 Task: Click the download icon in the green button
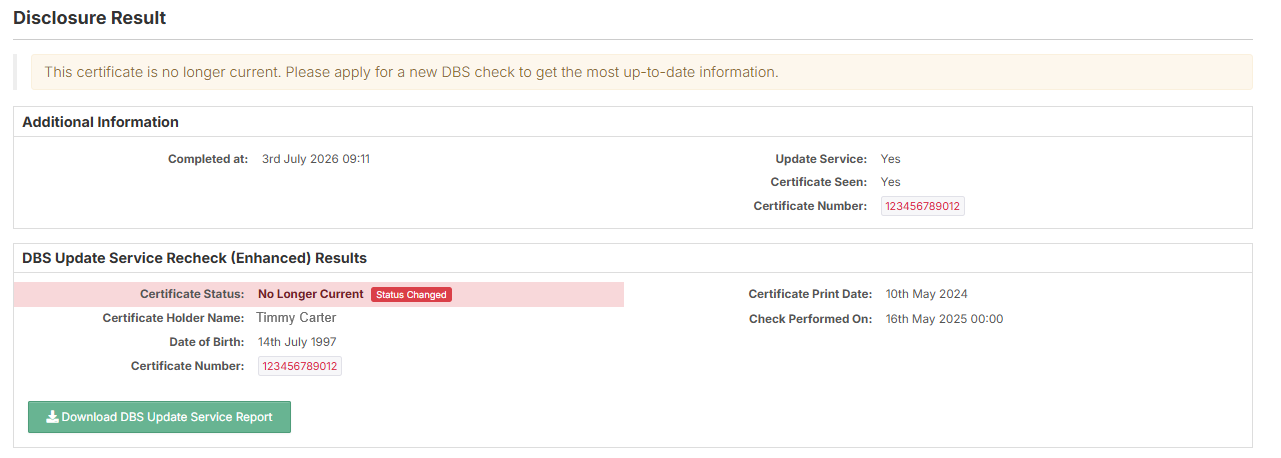52,417
